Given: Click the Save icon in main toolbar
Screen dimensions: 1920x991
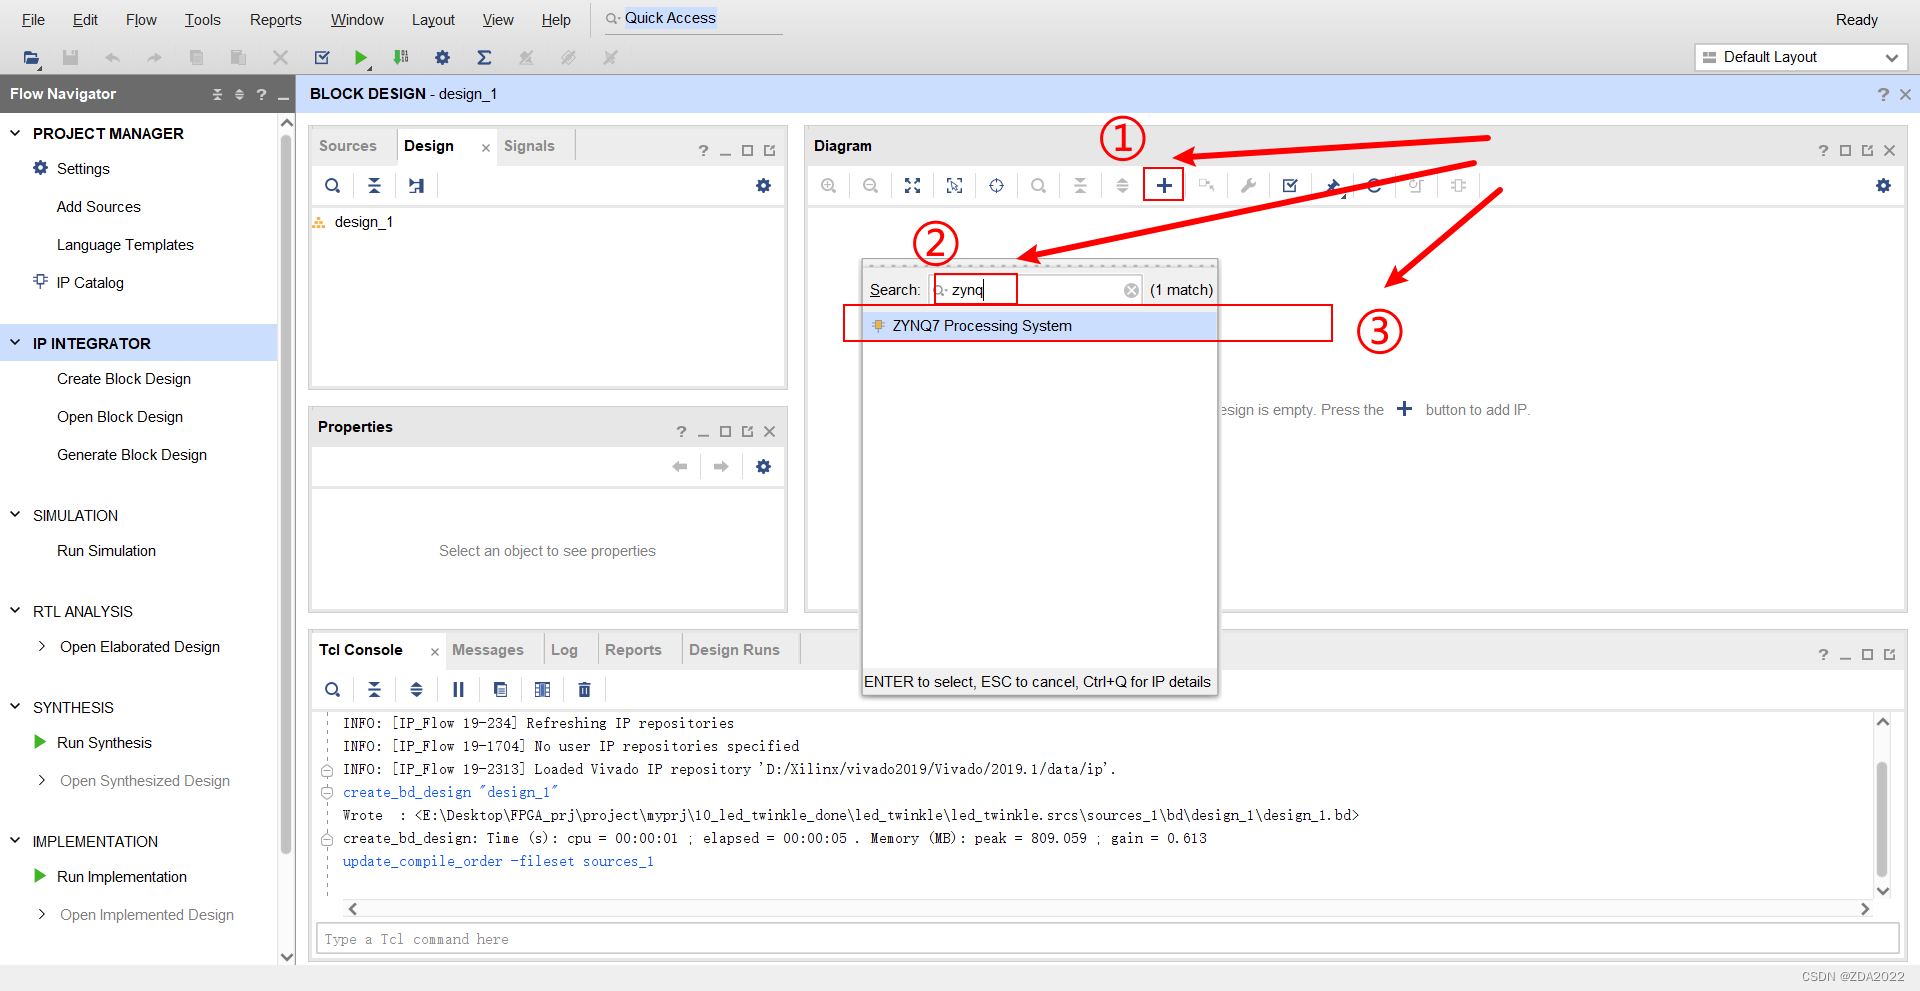Looking at the screenshot, I should click(x=70, y=58).
